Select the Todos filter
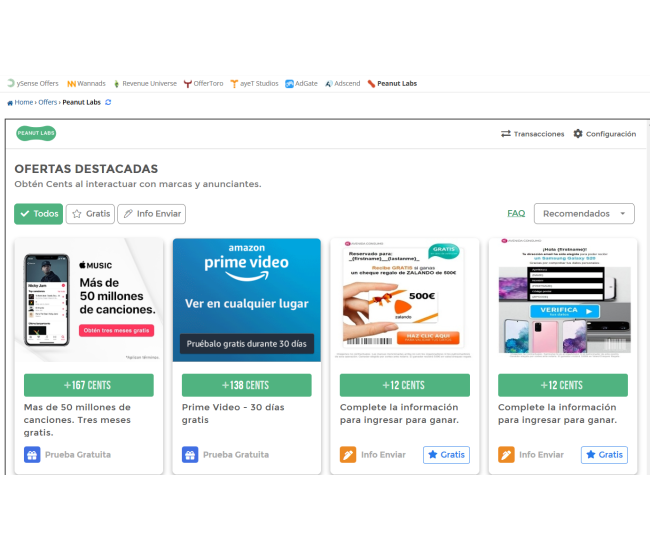 pyautogui.click(x=38, y=213)
